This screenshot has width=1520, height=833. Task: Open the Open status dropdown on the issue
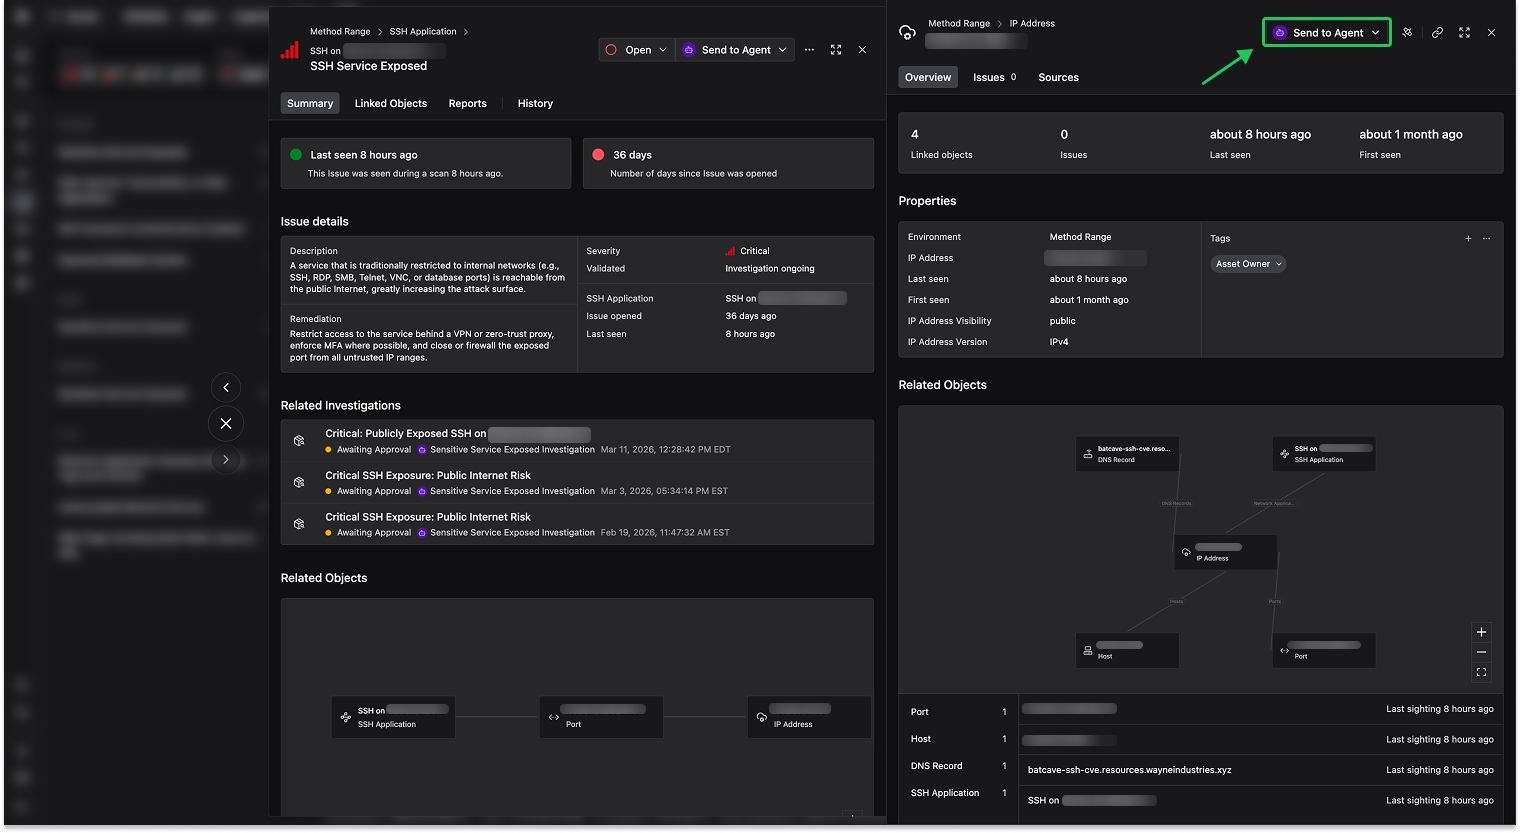coord(635,49)
